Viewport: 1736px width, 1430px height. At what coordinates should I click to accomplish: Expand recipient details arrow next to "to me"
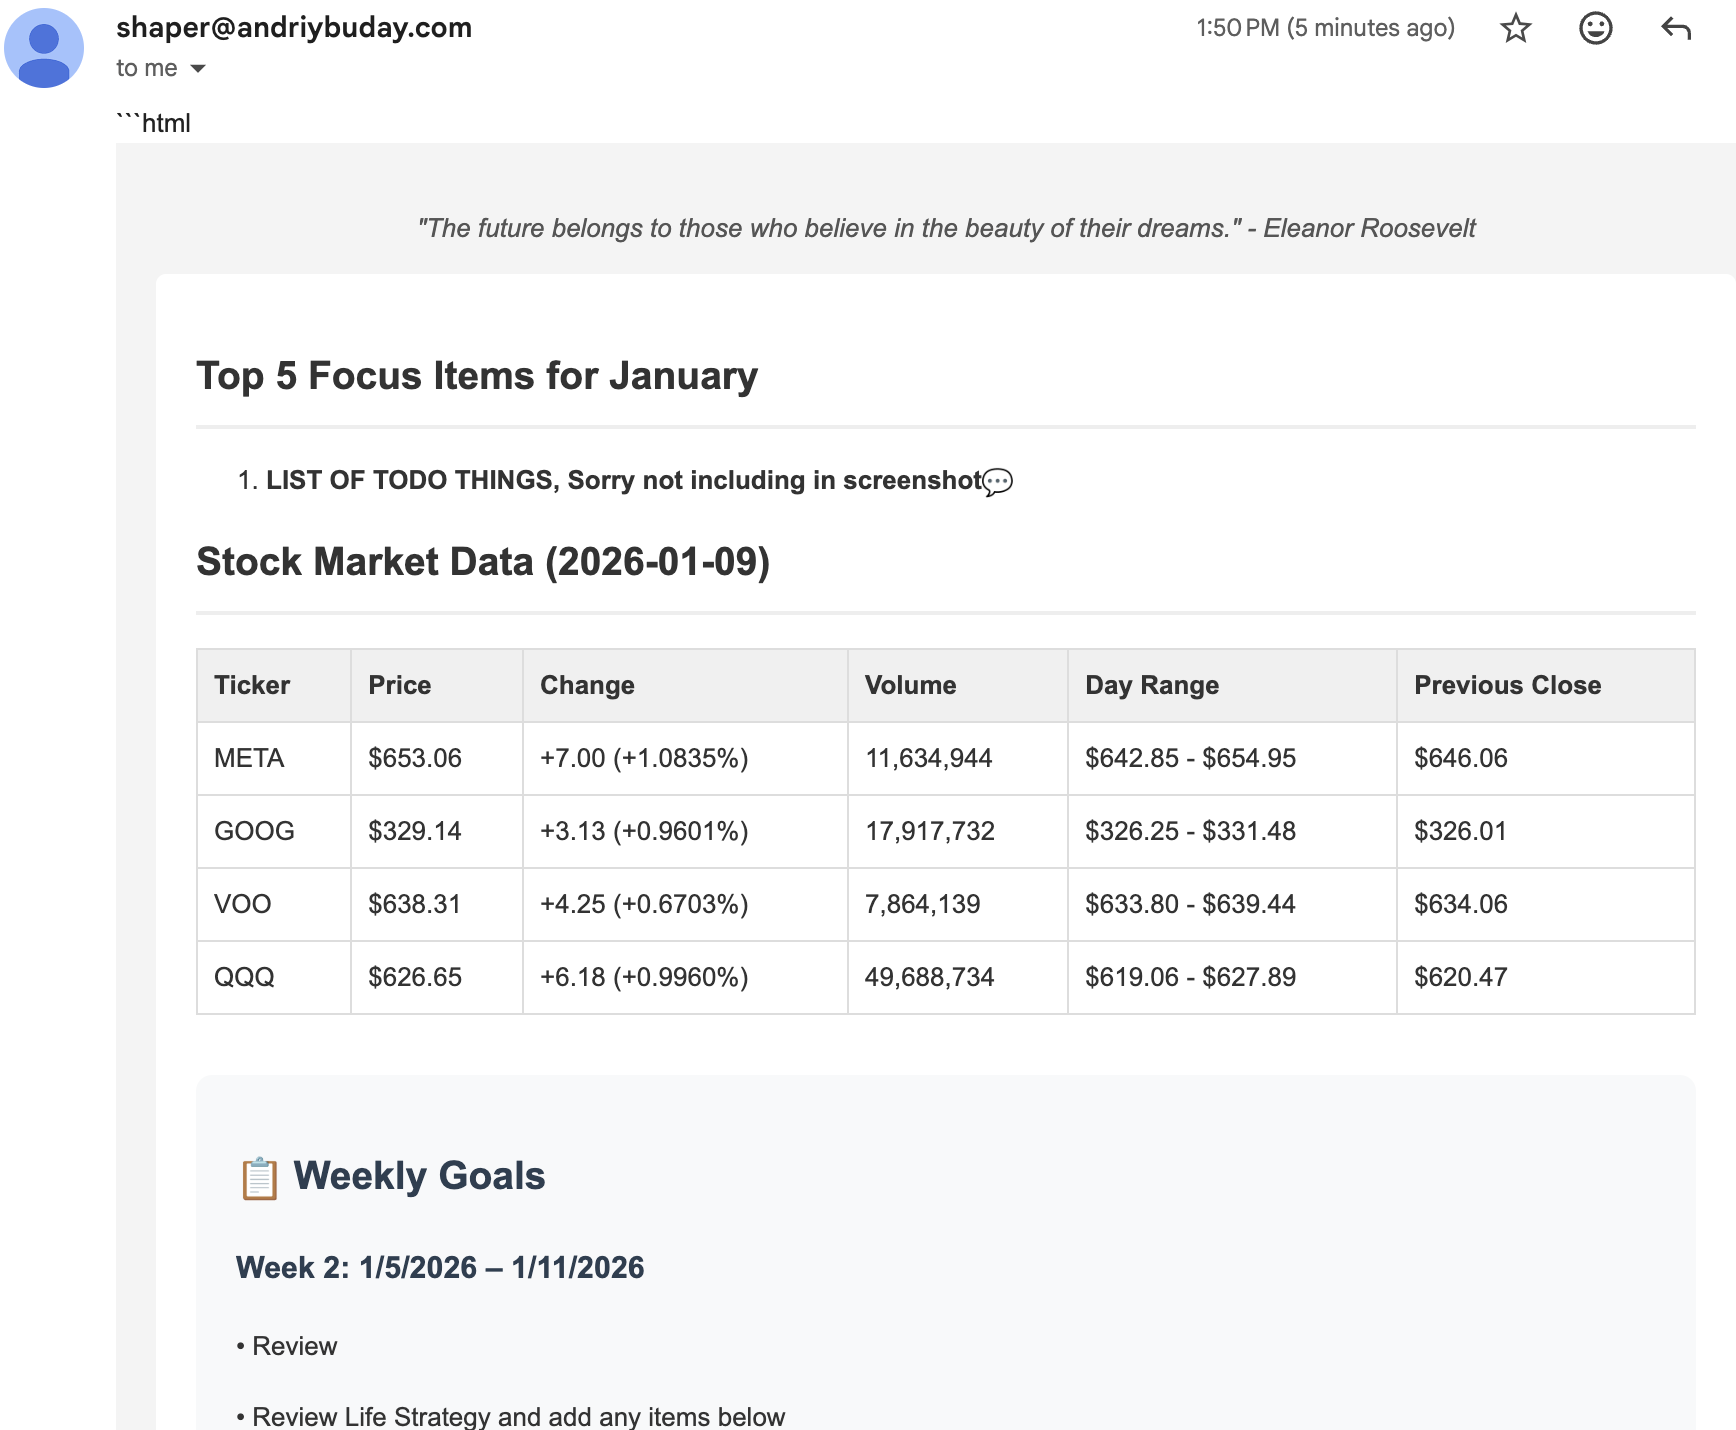point(198,69)
